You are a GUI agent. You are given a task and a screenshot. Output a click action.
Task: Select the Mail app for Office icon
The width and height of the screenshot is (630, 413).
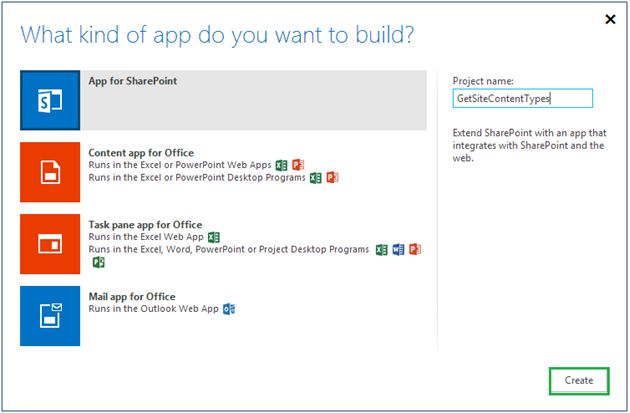click(50, 315)
